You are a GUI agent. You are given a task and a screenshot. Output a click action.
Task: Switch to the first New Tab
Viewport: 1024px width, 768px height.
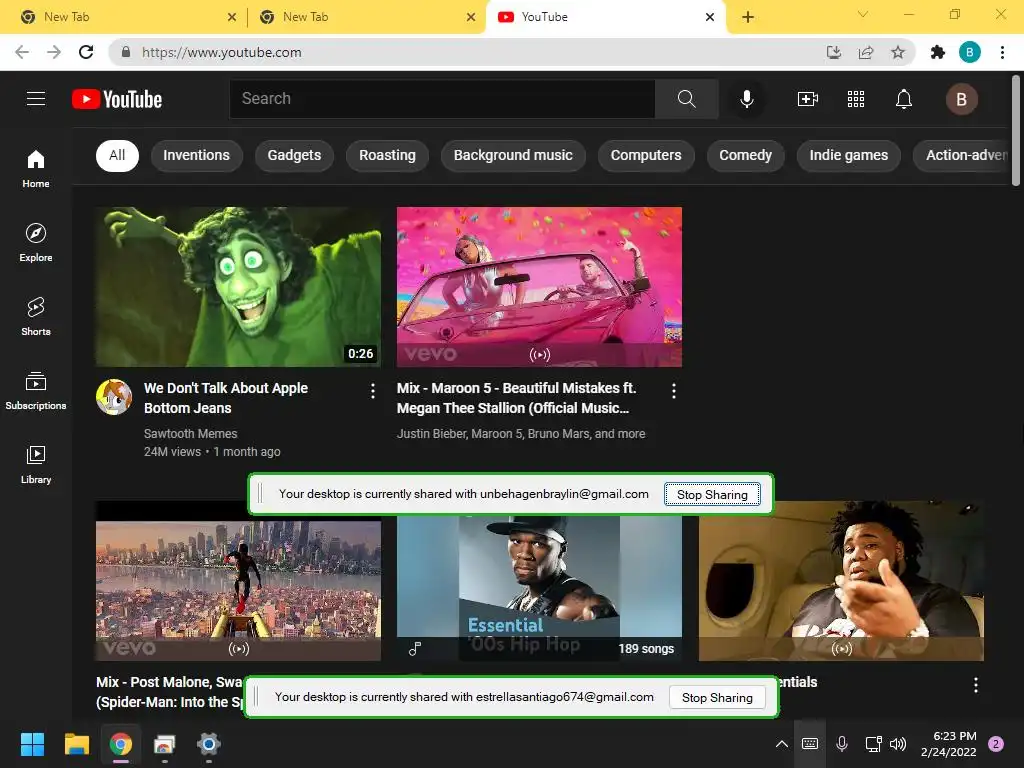pos(124,17)
